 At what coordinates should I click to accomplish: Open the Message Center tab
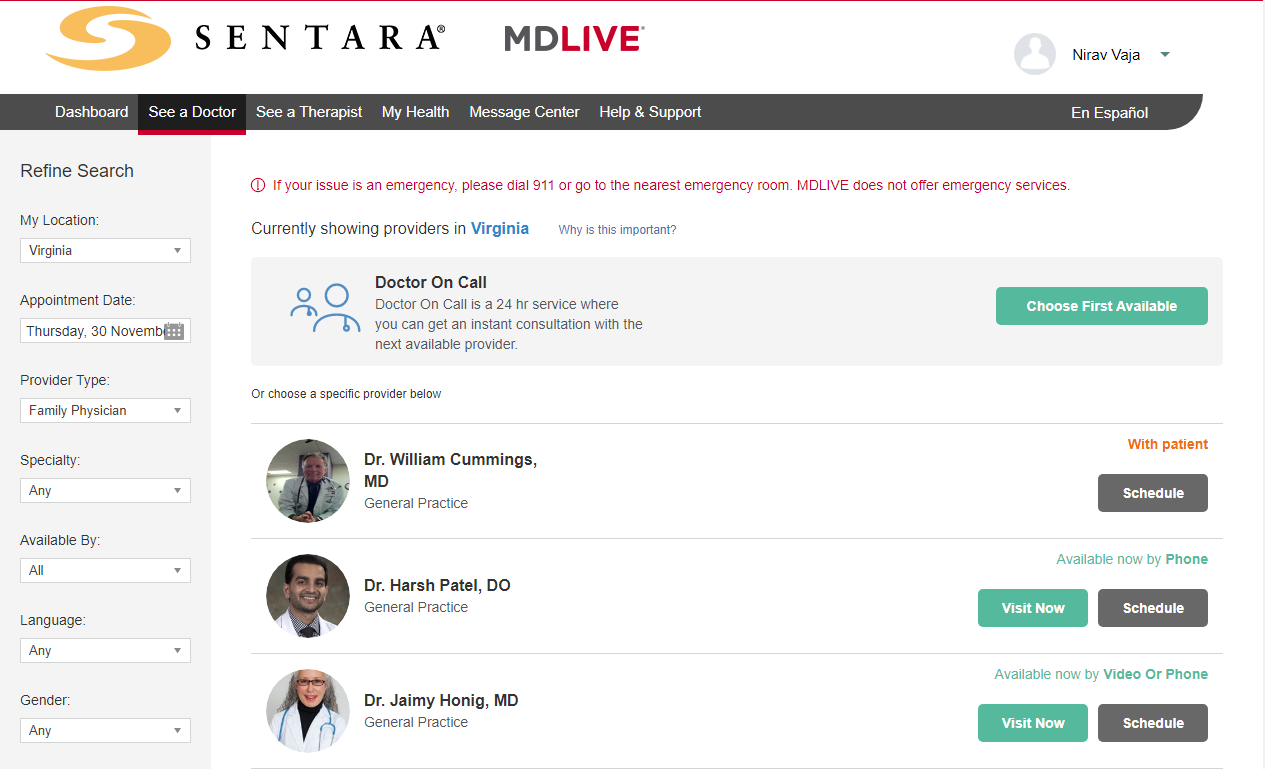524,112
